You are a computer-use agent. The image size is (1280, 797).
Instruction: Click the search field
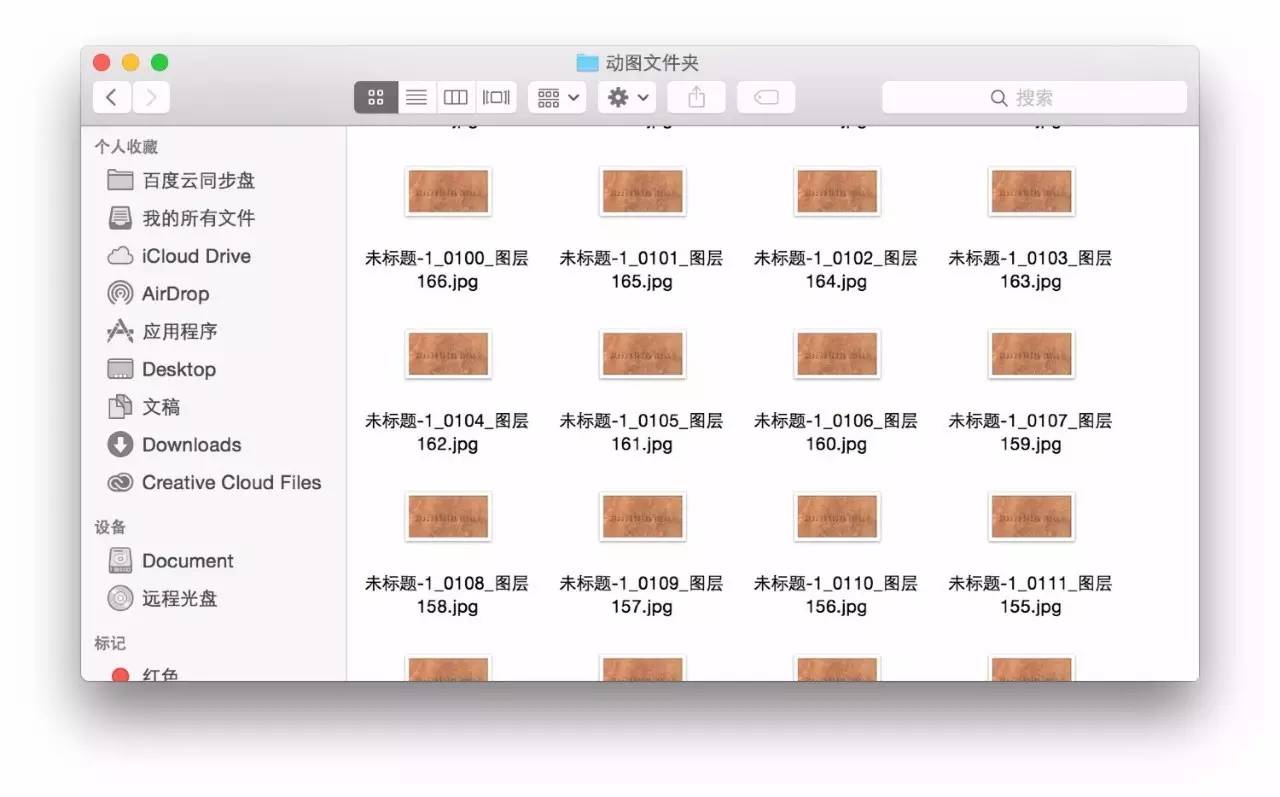pos(1034,97)
